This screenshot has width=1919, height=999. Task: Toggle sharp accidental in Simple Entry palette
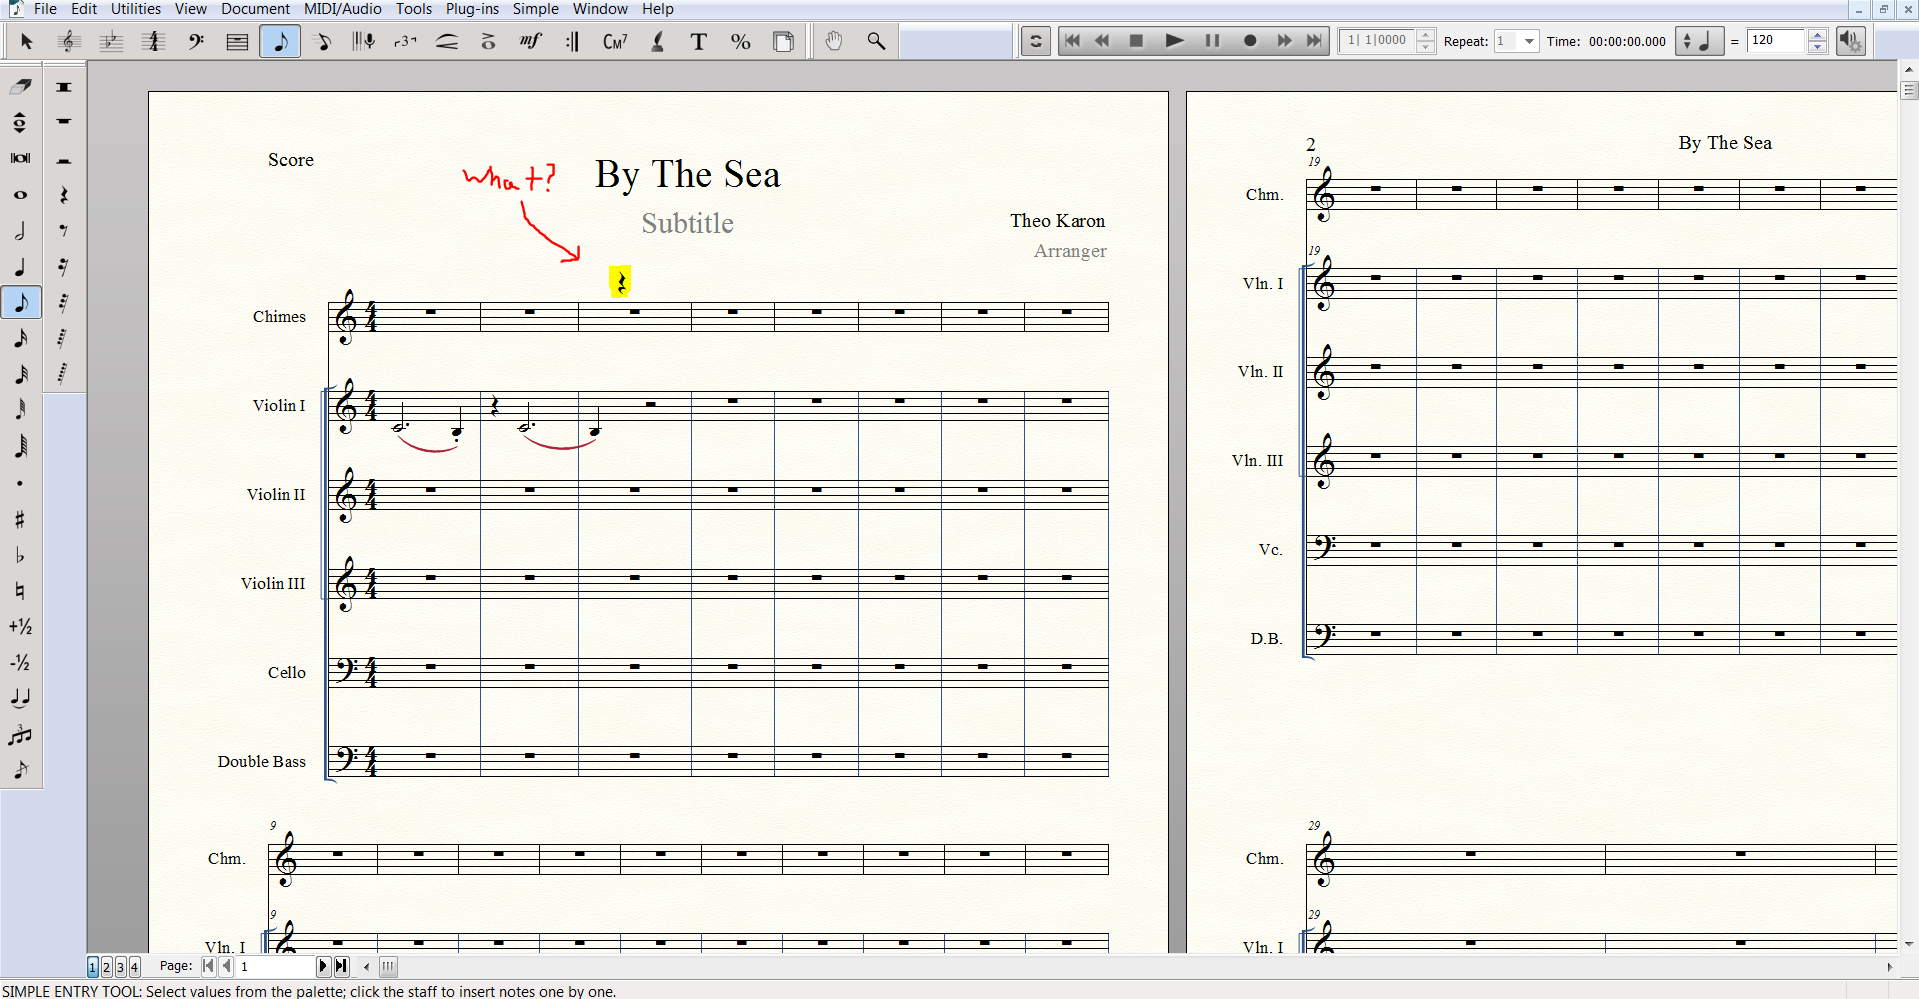point(20,519)
